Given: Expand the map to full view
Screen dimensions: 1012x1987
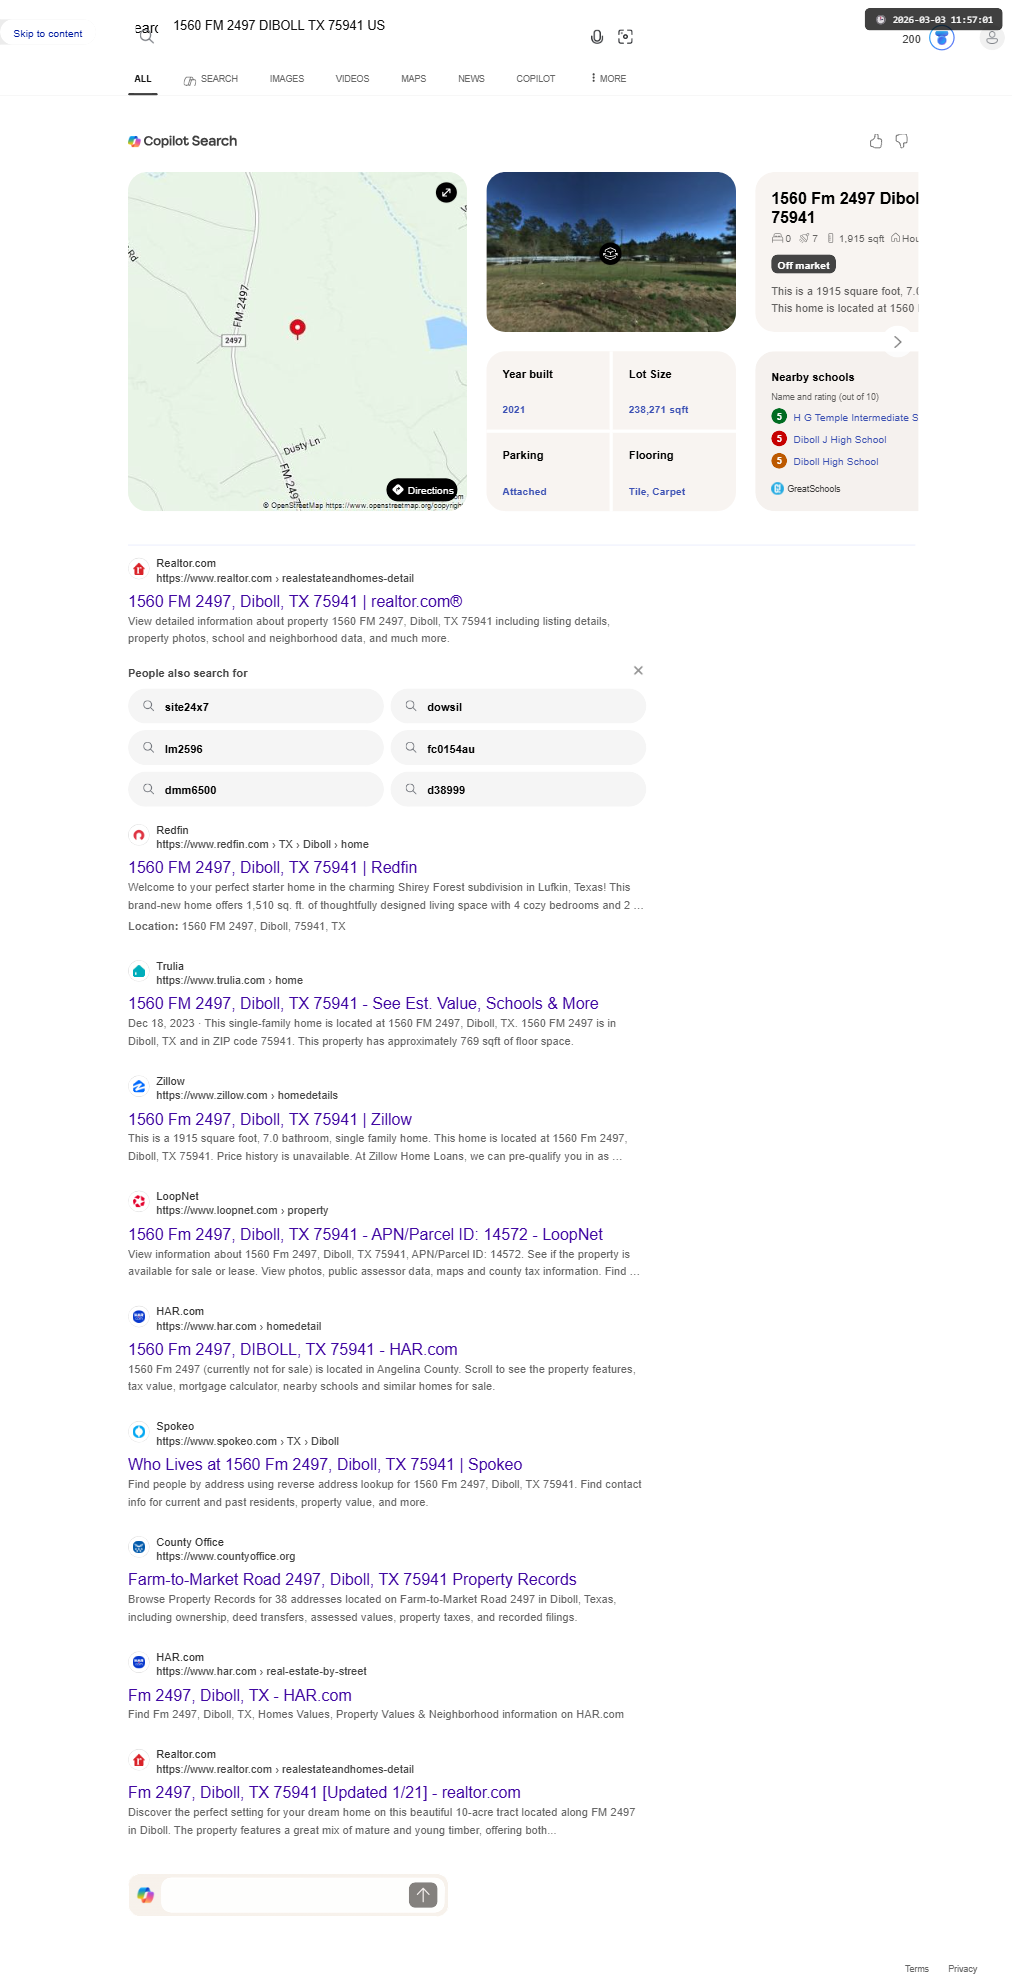Looking at the screenshot, I should pos(446,192).
